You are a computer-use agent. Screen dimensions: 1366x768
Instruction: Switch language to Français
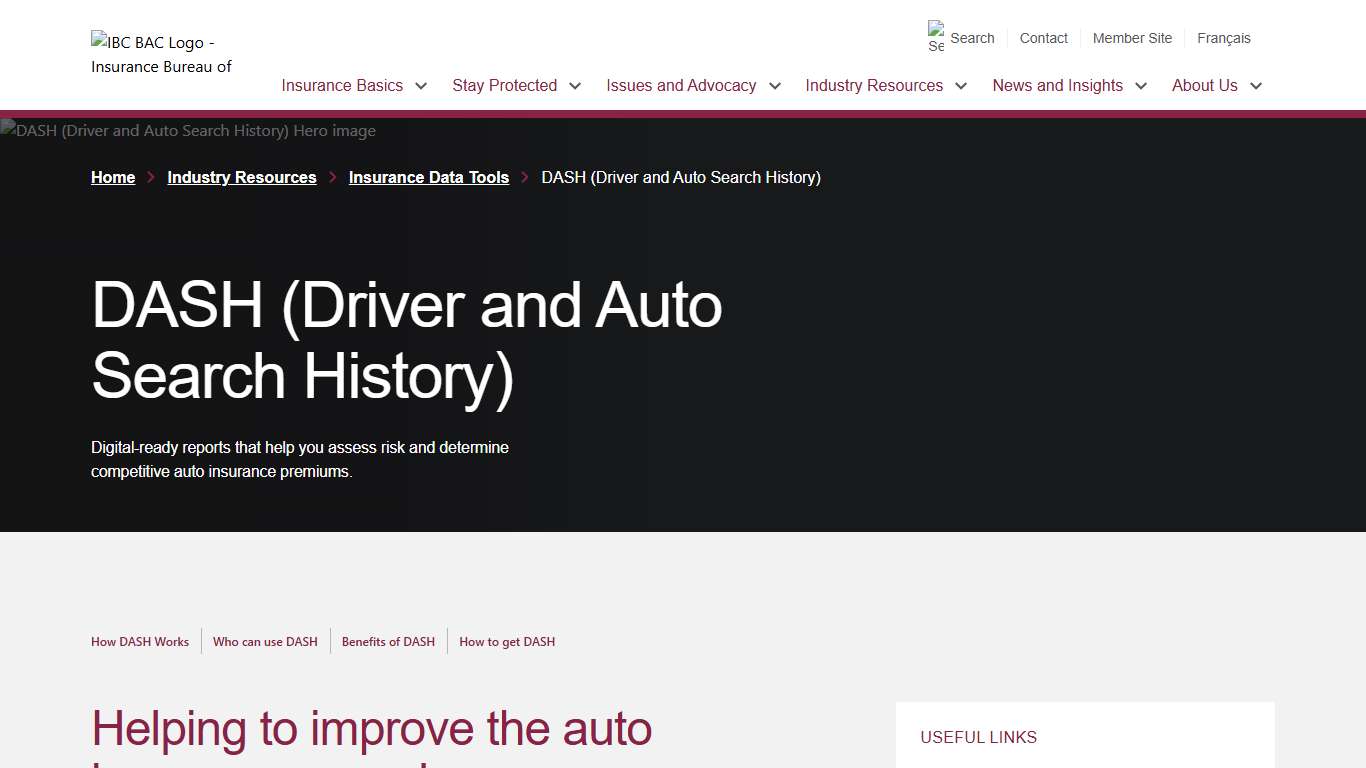tap(1224, 38)
